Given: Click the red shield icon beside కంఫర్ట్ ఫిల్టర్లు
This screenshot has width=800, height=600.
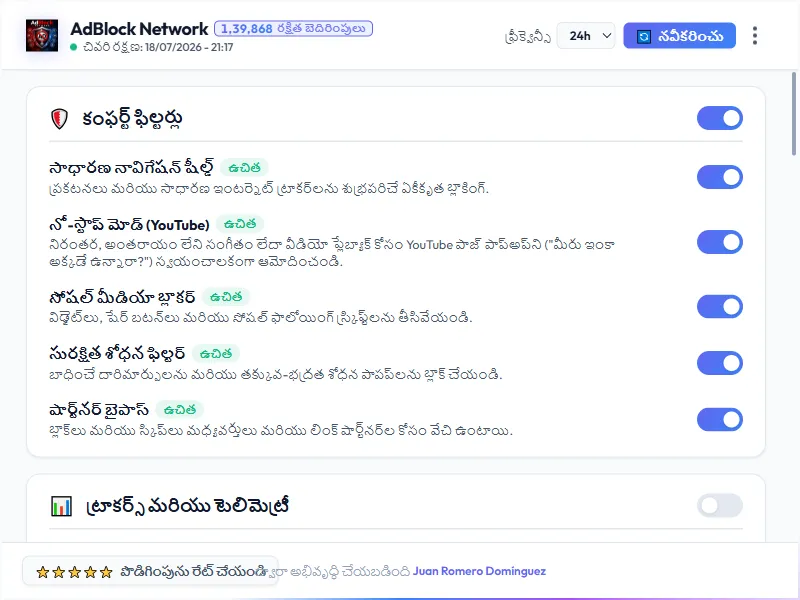Looking at the screenshot, I should click(60, 118).
